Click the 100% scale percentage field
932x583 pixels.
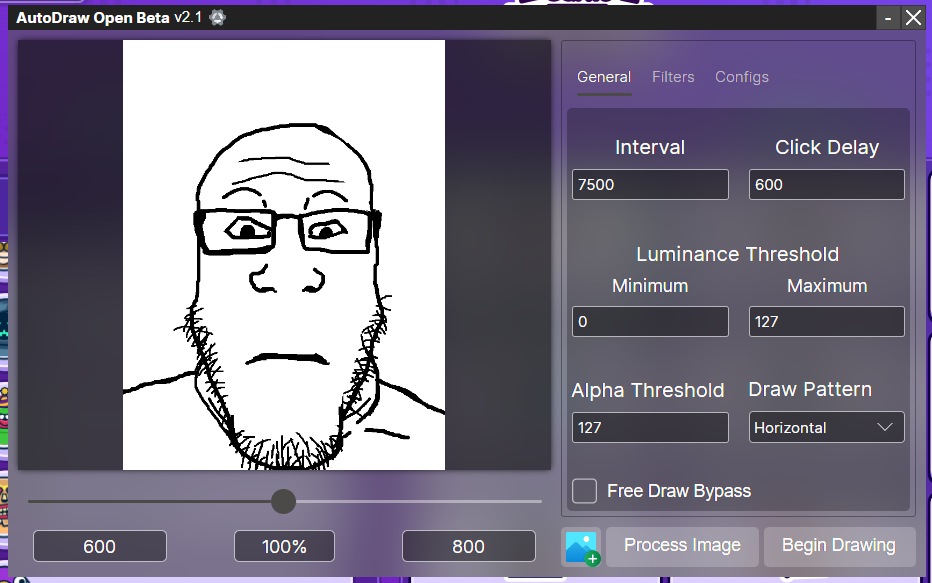[285, 547]
